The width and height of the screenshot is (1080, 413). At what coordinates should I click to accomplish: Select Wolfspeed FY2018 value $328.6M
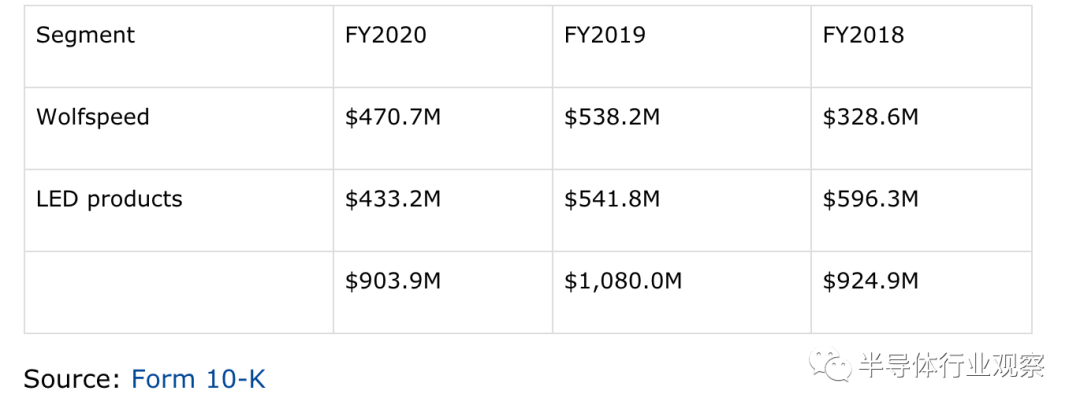click(870, 117)
